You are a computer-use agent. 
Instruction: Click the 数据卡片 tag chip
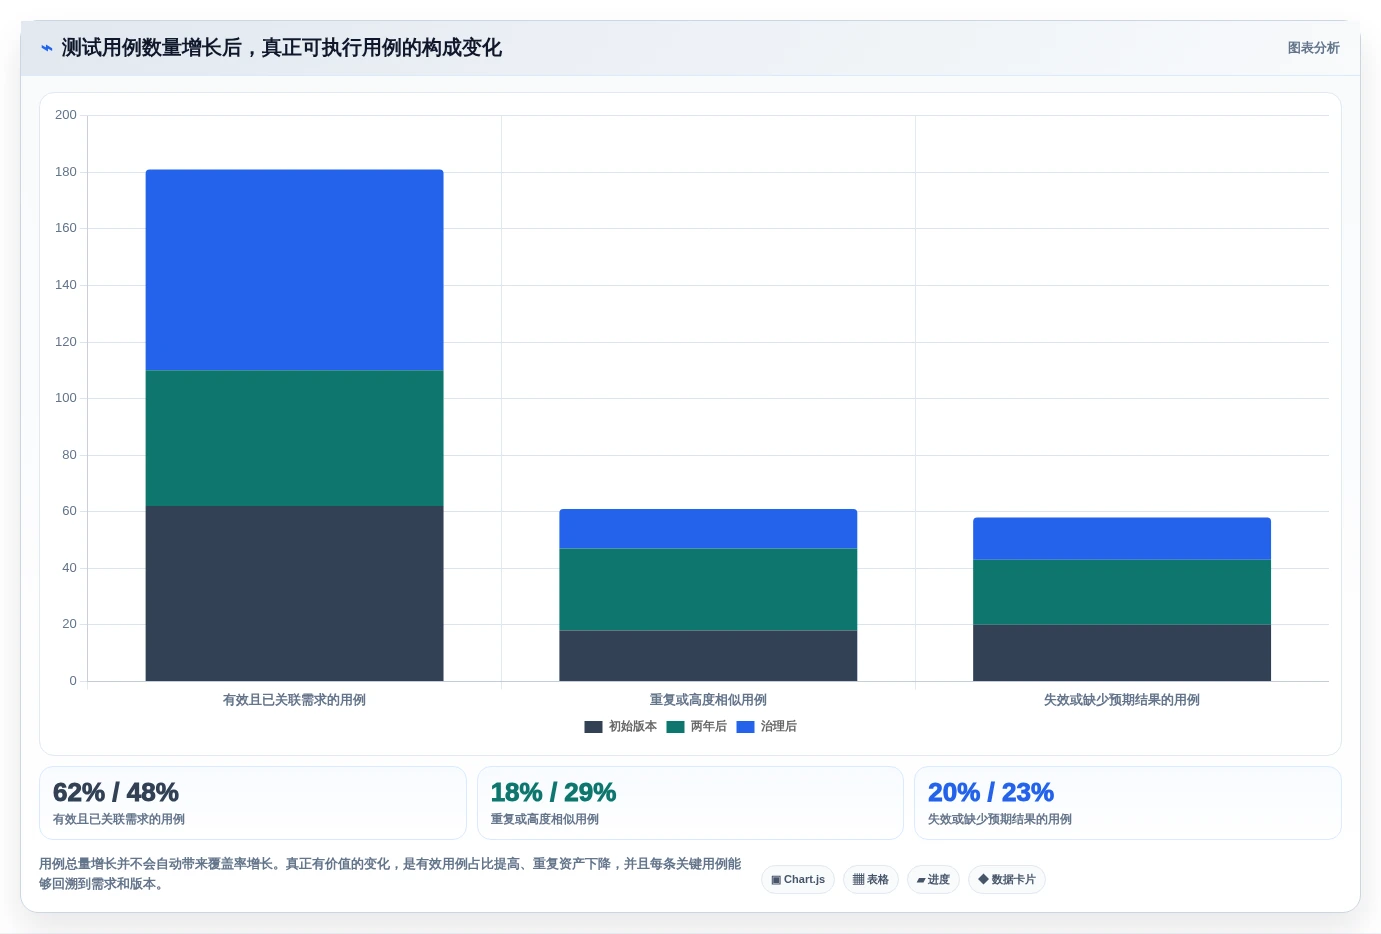tap(1007, 880)
